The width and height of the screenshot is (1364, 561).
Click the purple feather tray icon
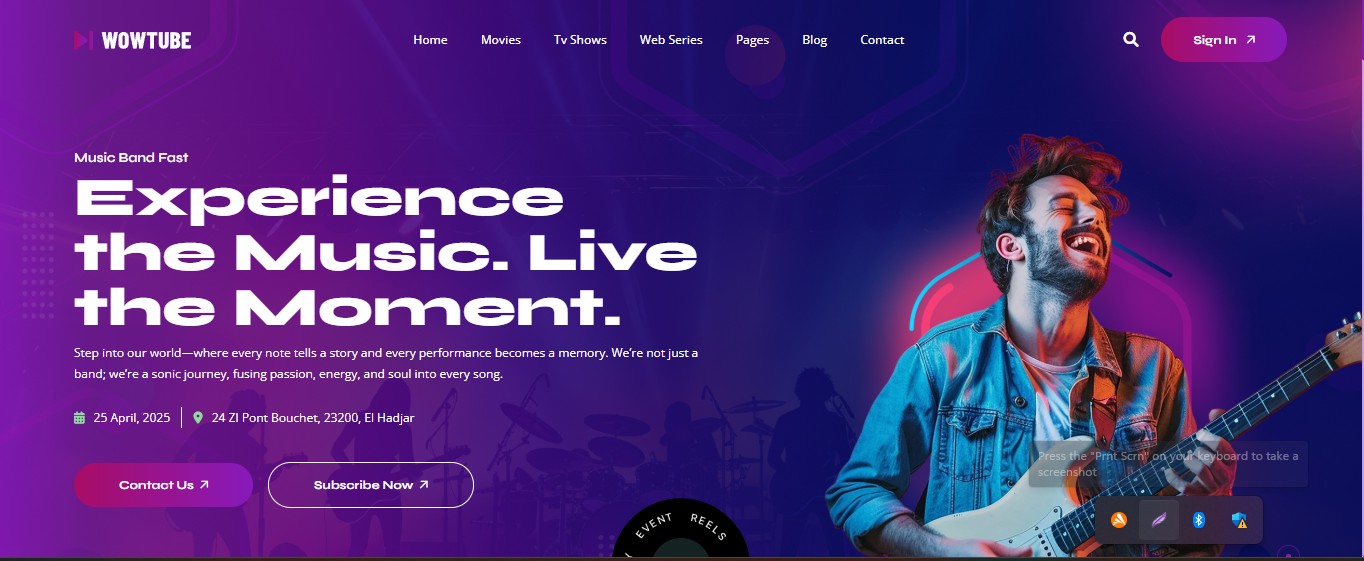pyautogui.click(x=1159, y=520)
